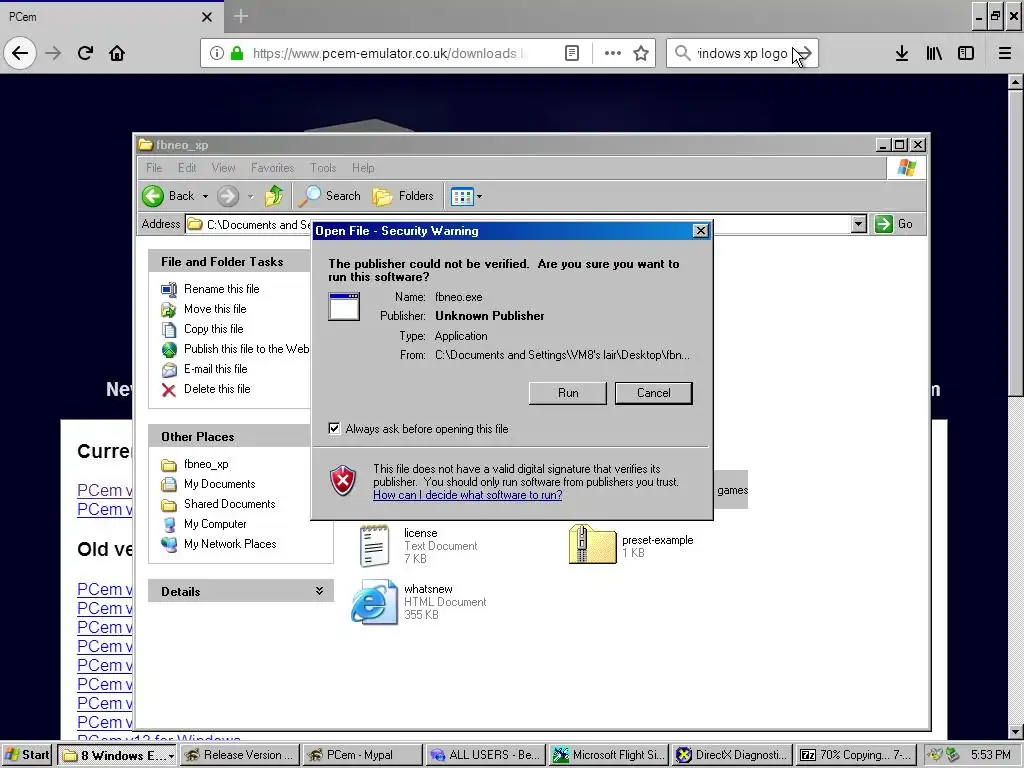
Task: Click Search in Explorer toolbar
Action: tap(330, 196)
